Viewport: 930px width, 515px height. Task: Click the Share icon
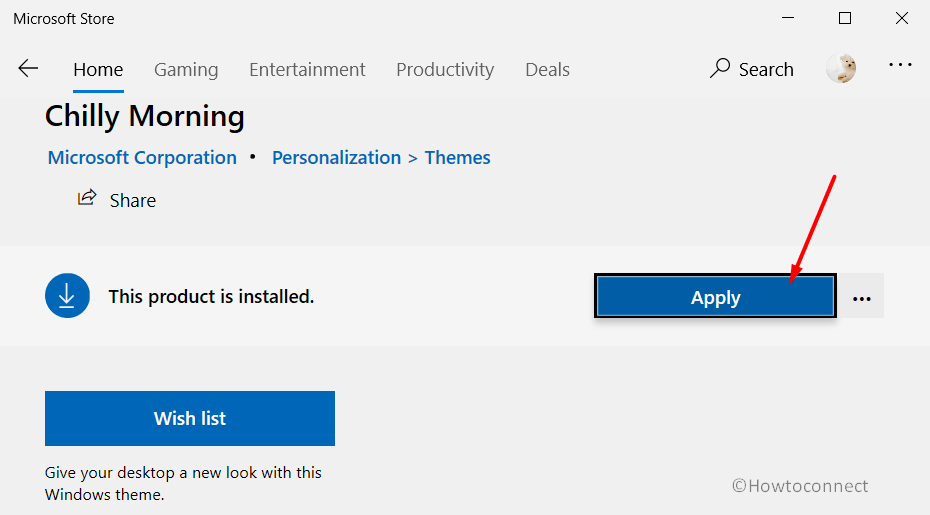(x=87, y=198)
